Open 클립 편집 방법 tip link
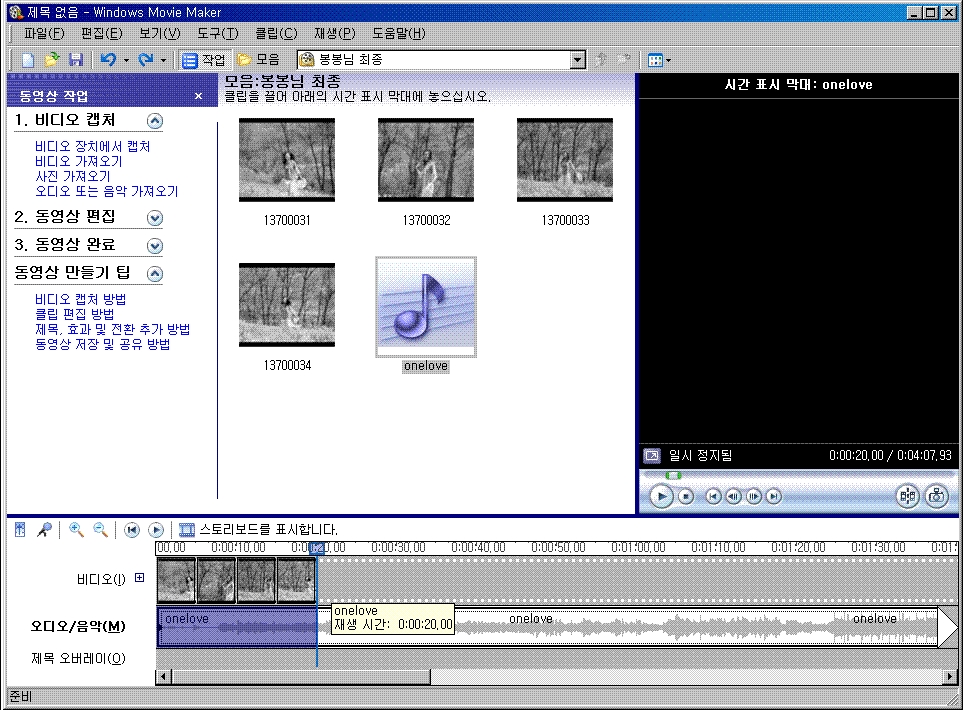 click(x=74, y=314)
